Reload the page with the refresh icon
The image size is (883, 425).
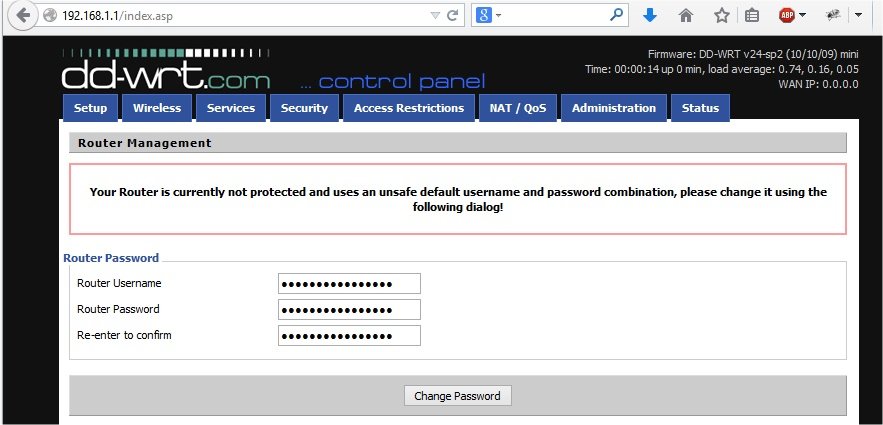pyautogui.click(x=453, y=16)
